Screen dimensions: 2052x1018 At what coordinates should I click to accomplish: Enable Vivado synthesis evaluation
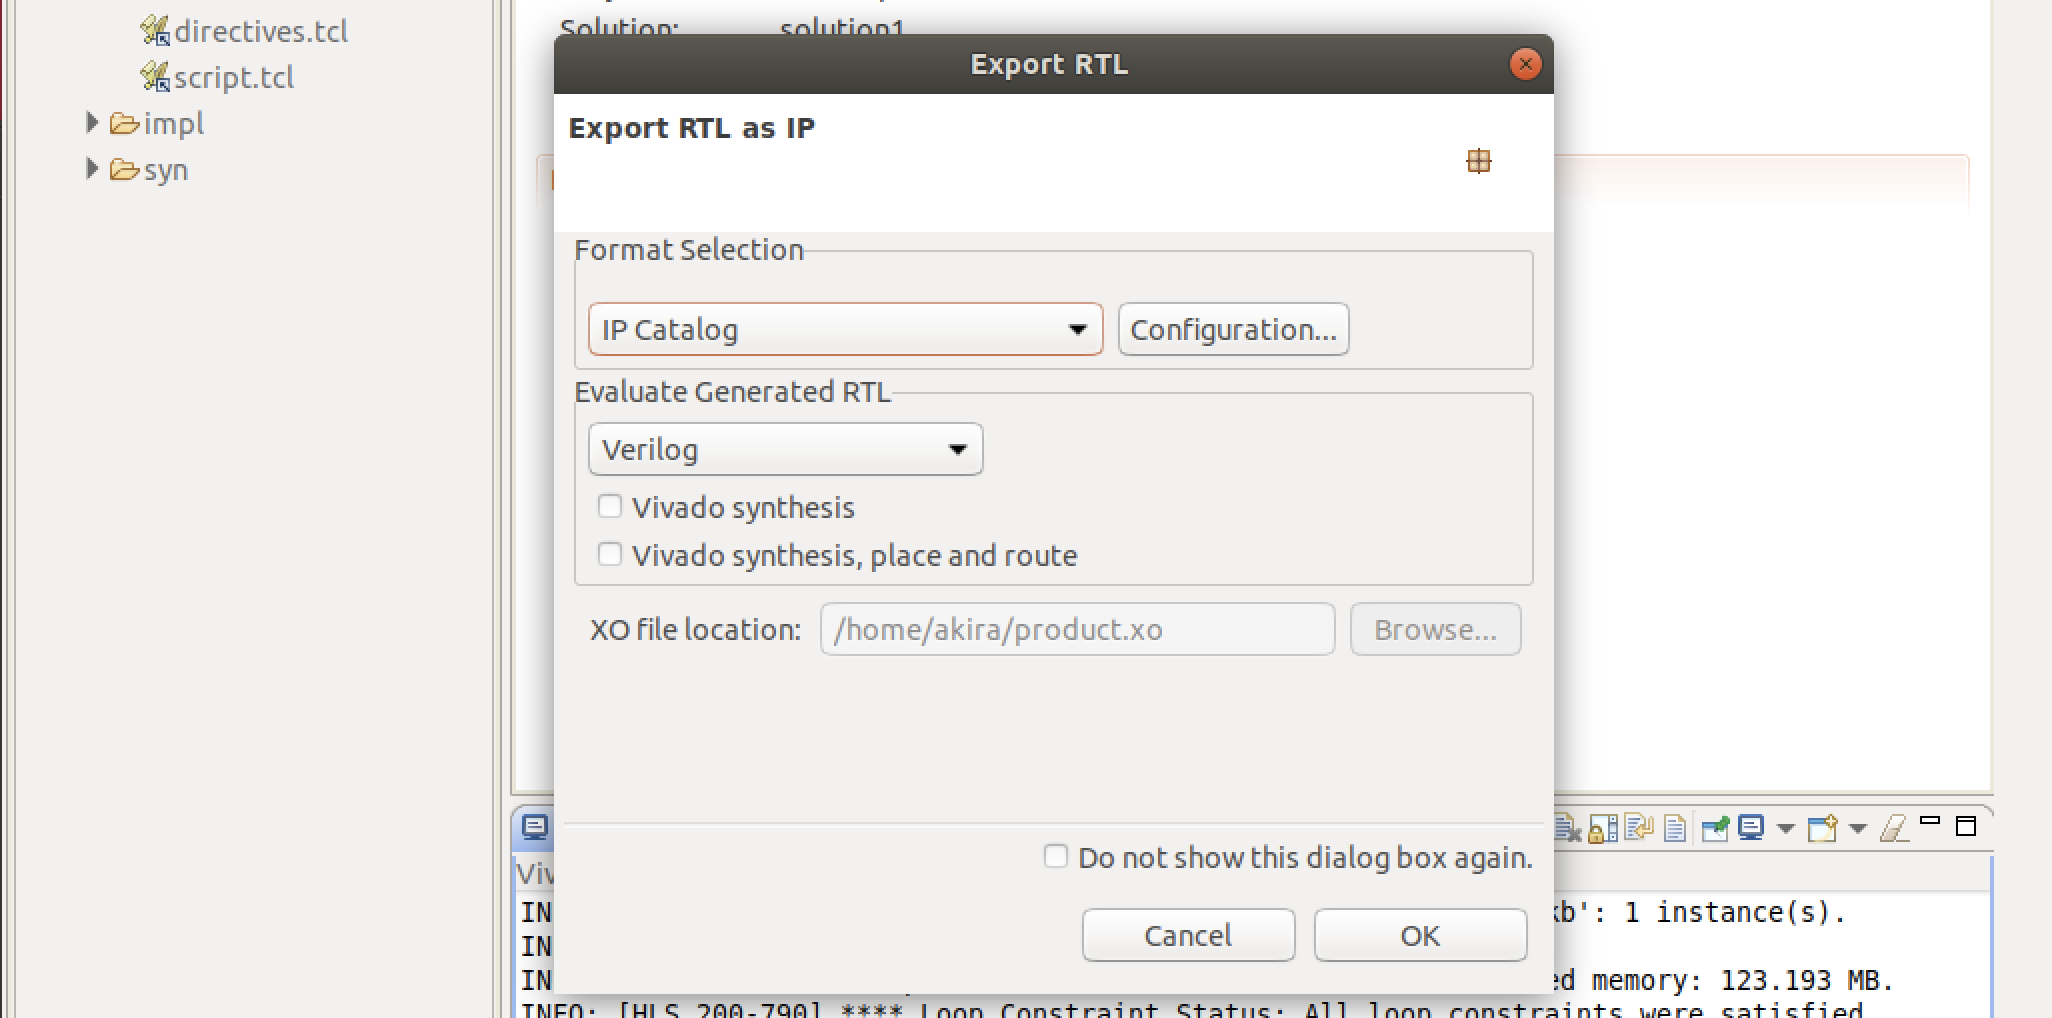click(610, 506)
